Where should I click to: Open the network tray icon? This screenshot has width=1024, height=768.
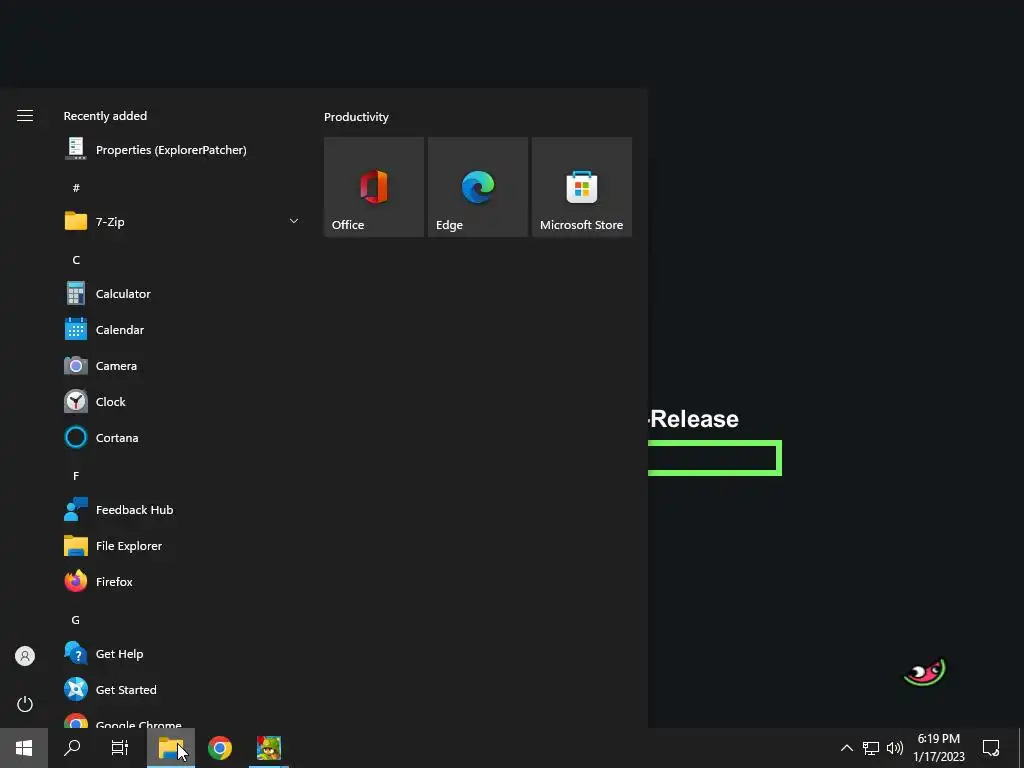pos(871,748)
